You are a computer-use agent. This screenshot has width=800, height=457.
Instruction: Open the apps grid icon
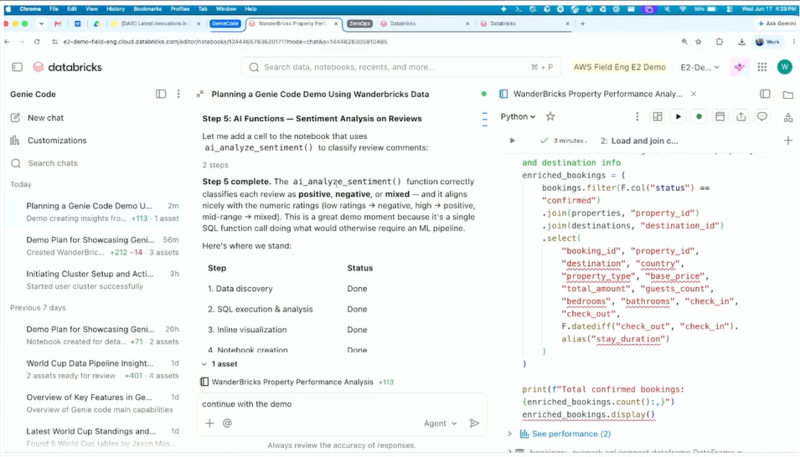pos(762,67)
